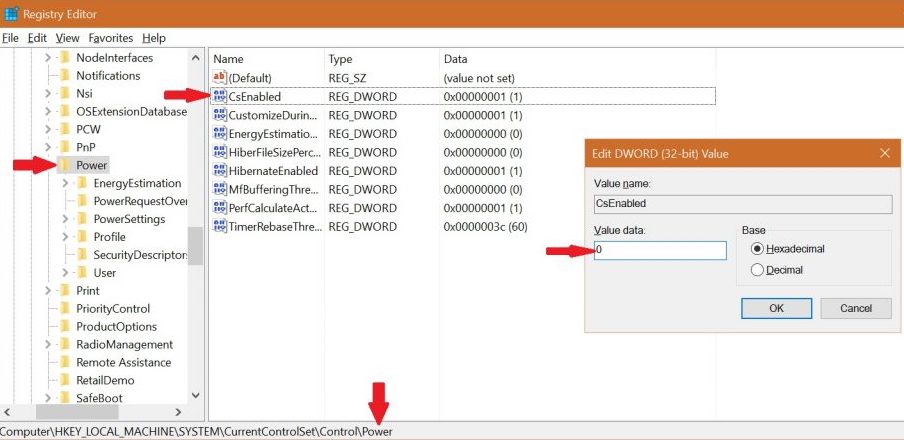Click the User folder icon
The width and height of the screenshot is (904, 440).
click(82, 273)
